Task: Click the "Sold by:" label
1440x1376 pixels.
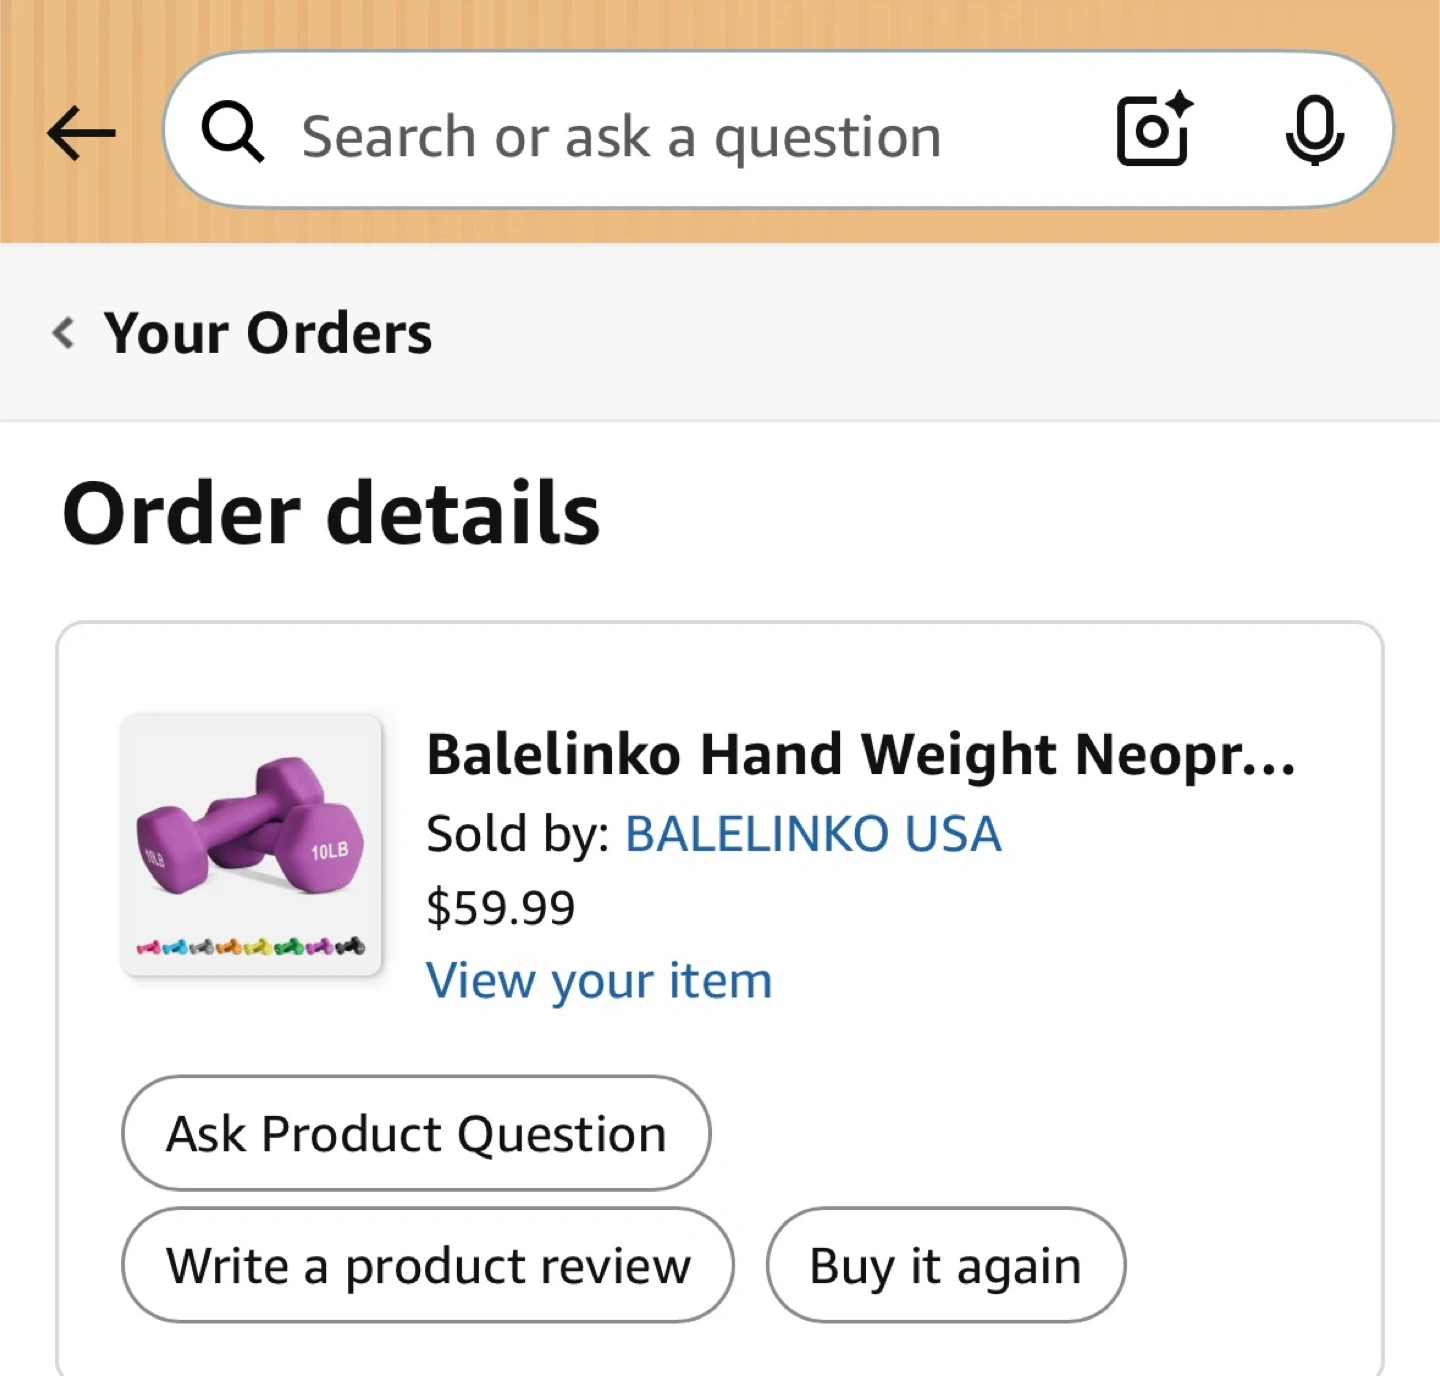Action: click(x=518, y=834)
